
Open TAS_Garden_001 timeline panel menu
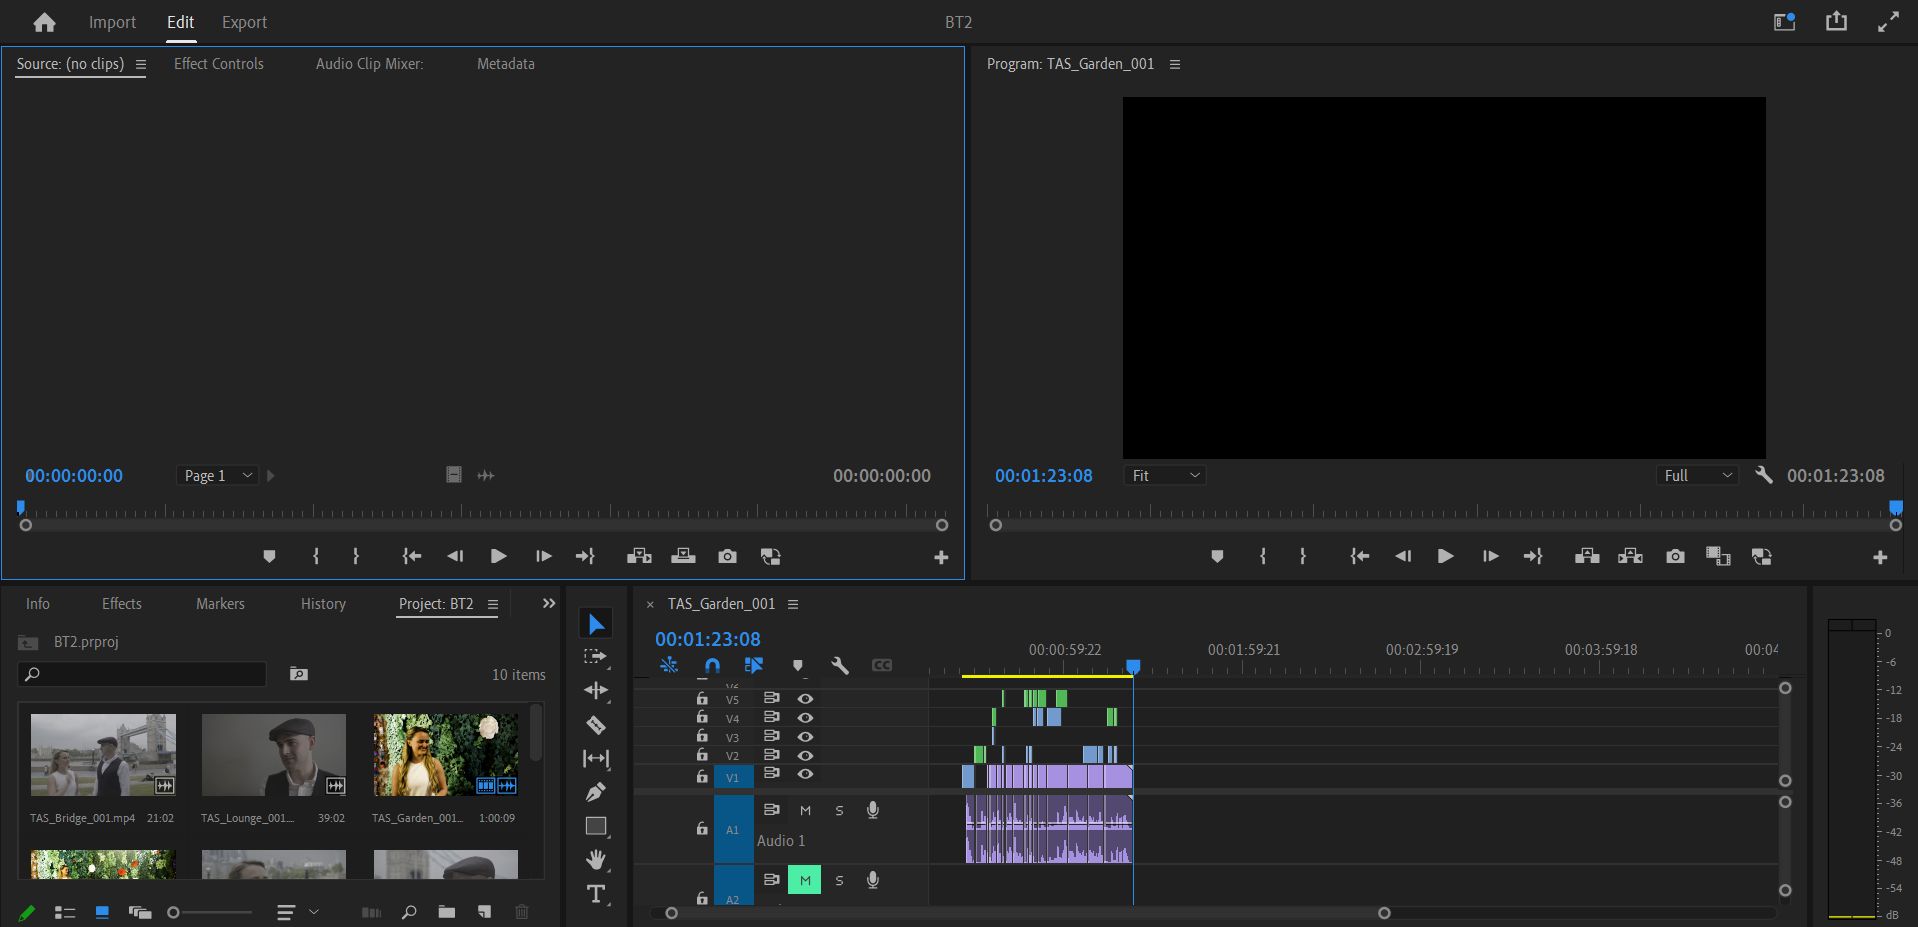pos(793,604)
